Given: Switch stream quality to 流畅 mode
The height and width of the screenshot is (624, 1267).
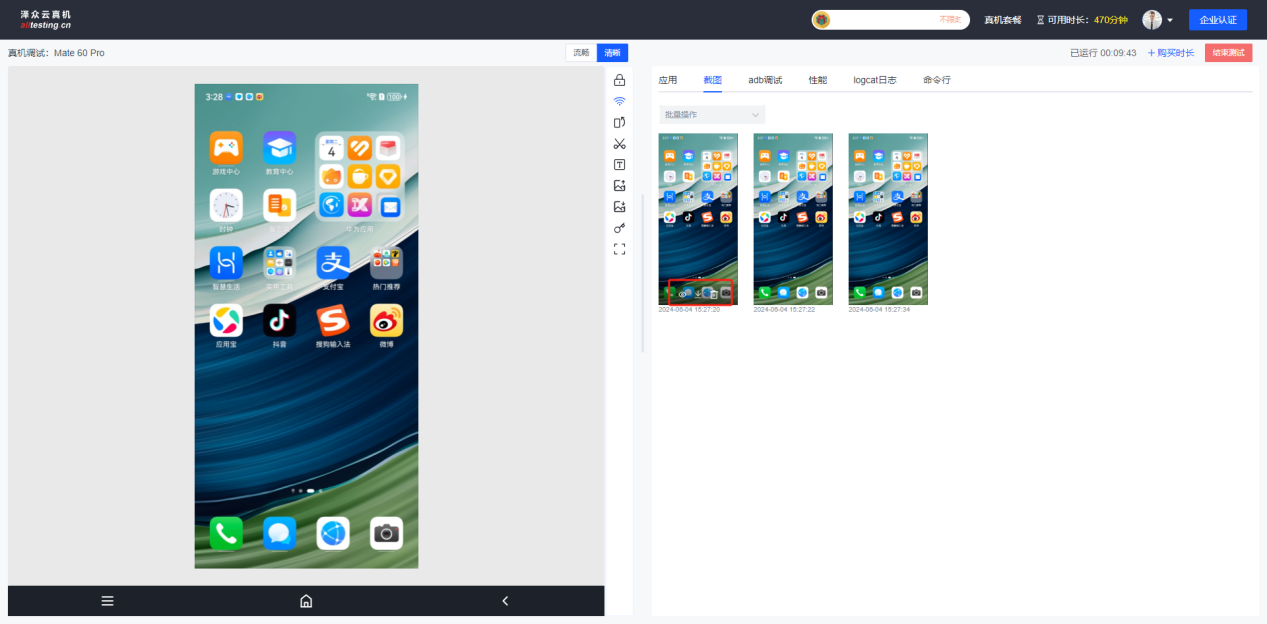Looking at the screenshot, I should point(581,53).
